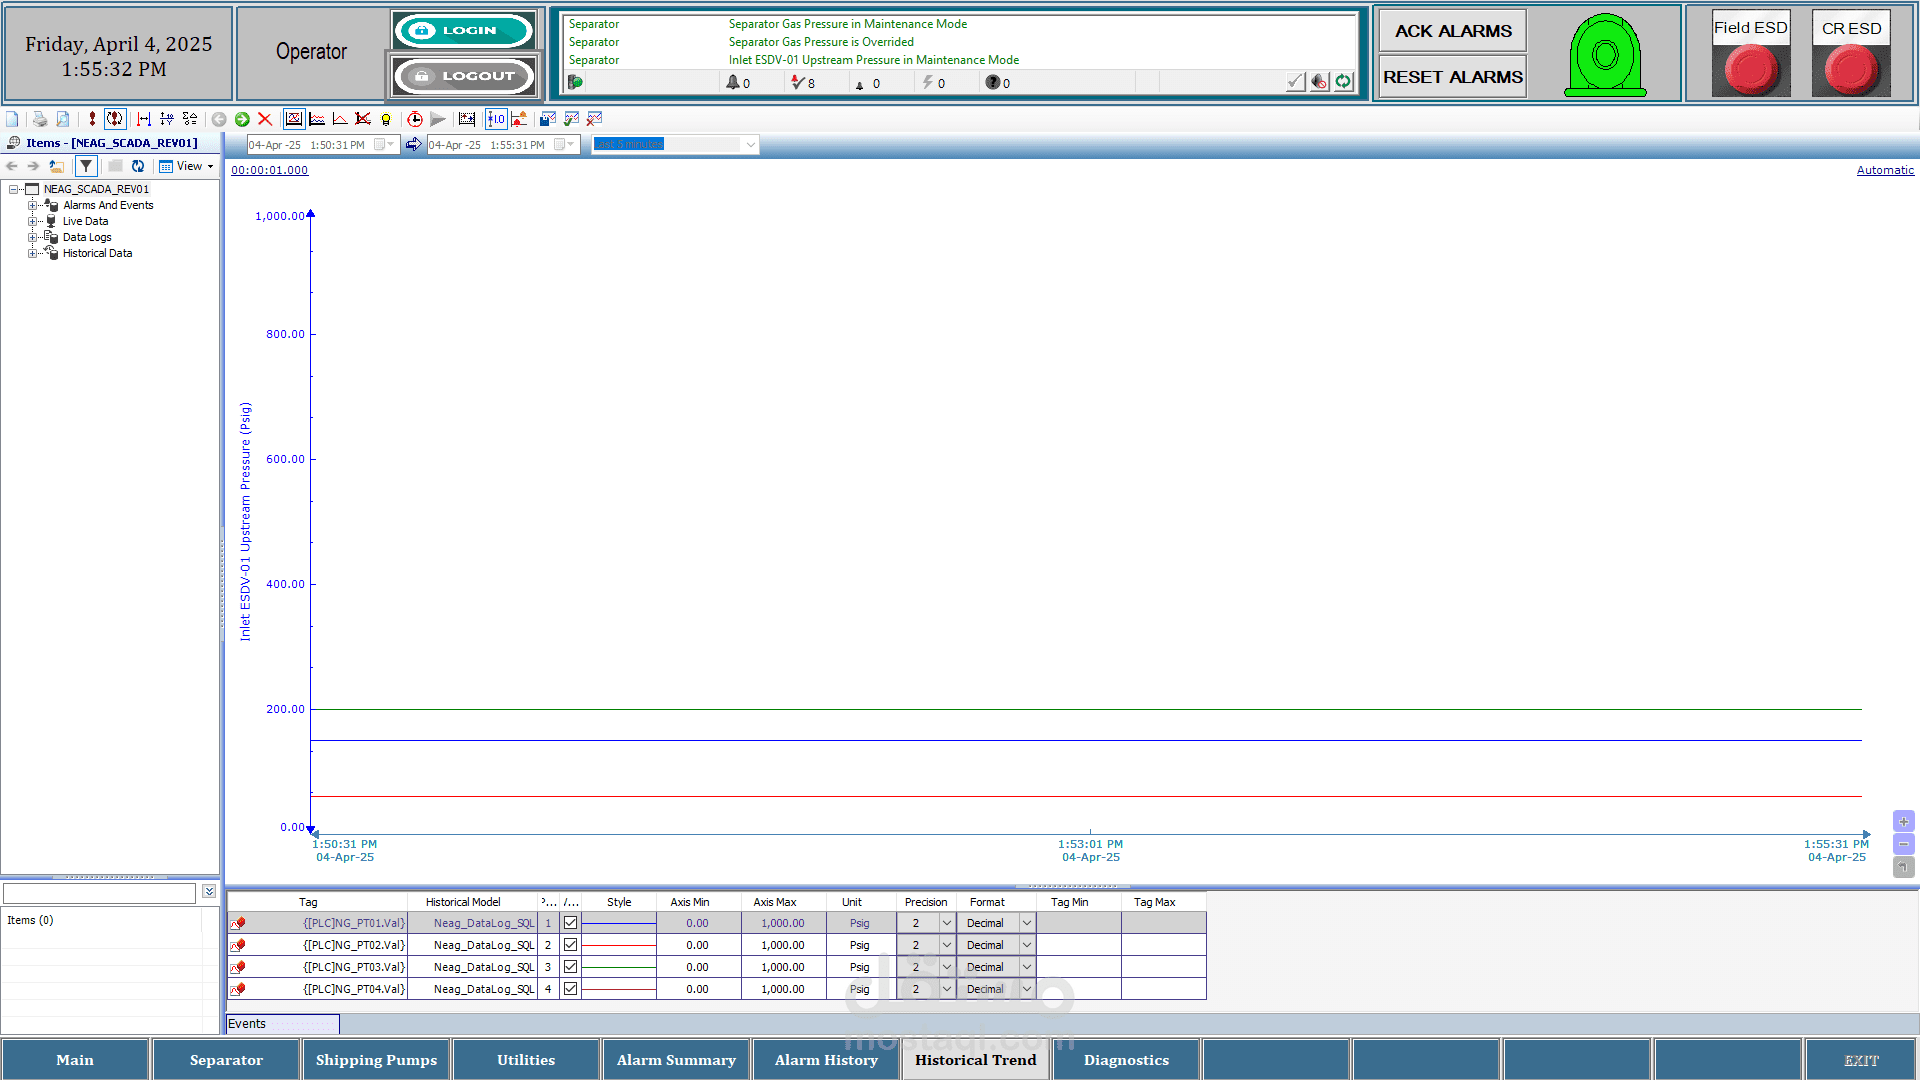Click the style line swatch for NG_PT03
The image size is (1920, 1080).
click(x=618, y=967)
